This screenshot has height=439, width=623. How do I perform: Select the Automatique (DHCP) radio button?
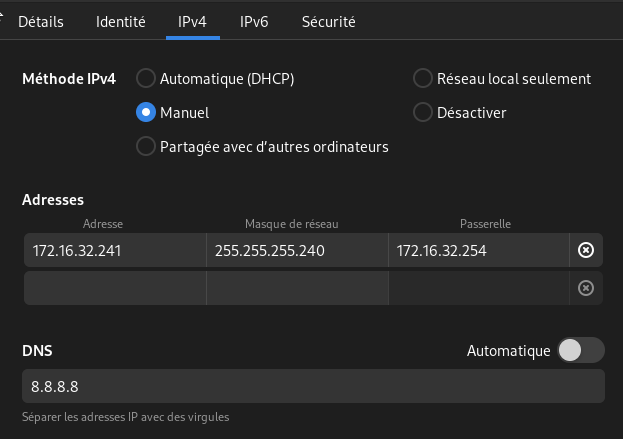coord(146,78)
